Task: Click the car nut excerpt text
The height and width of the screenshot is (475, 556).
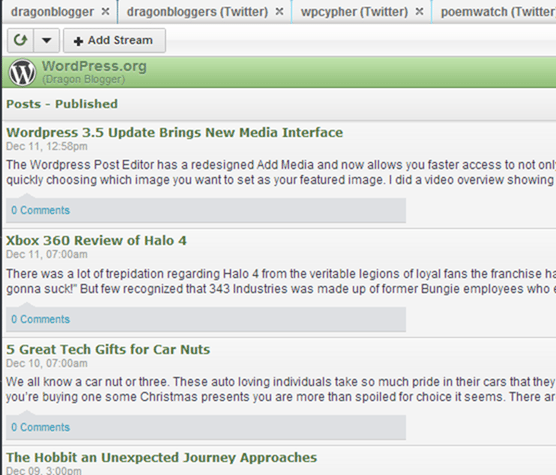Action: click(x=281, y=389)
